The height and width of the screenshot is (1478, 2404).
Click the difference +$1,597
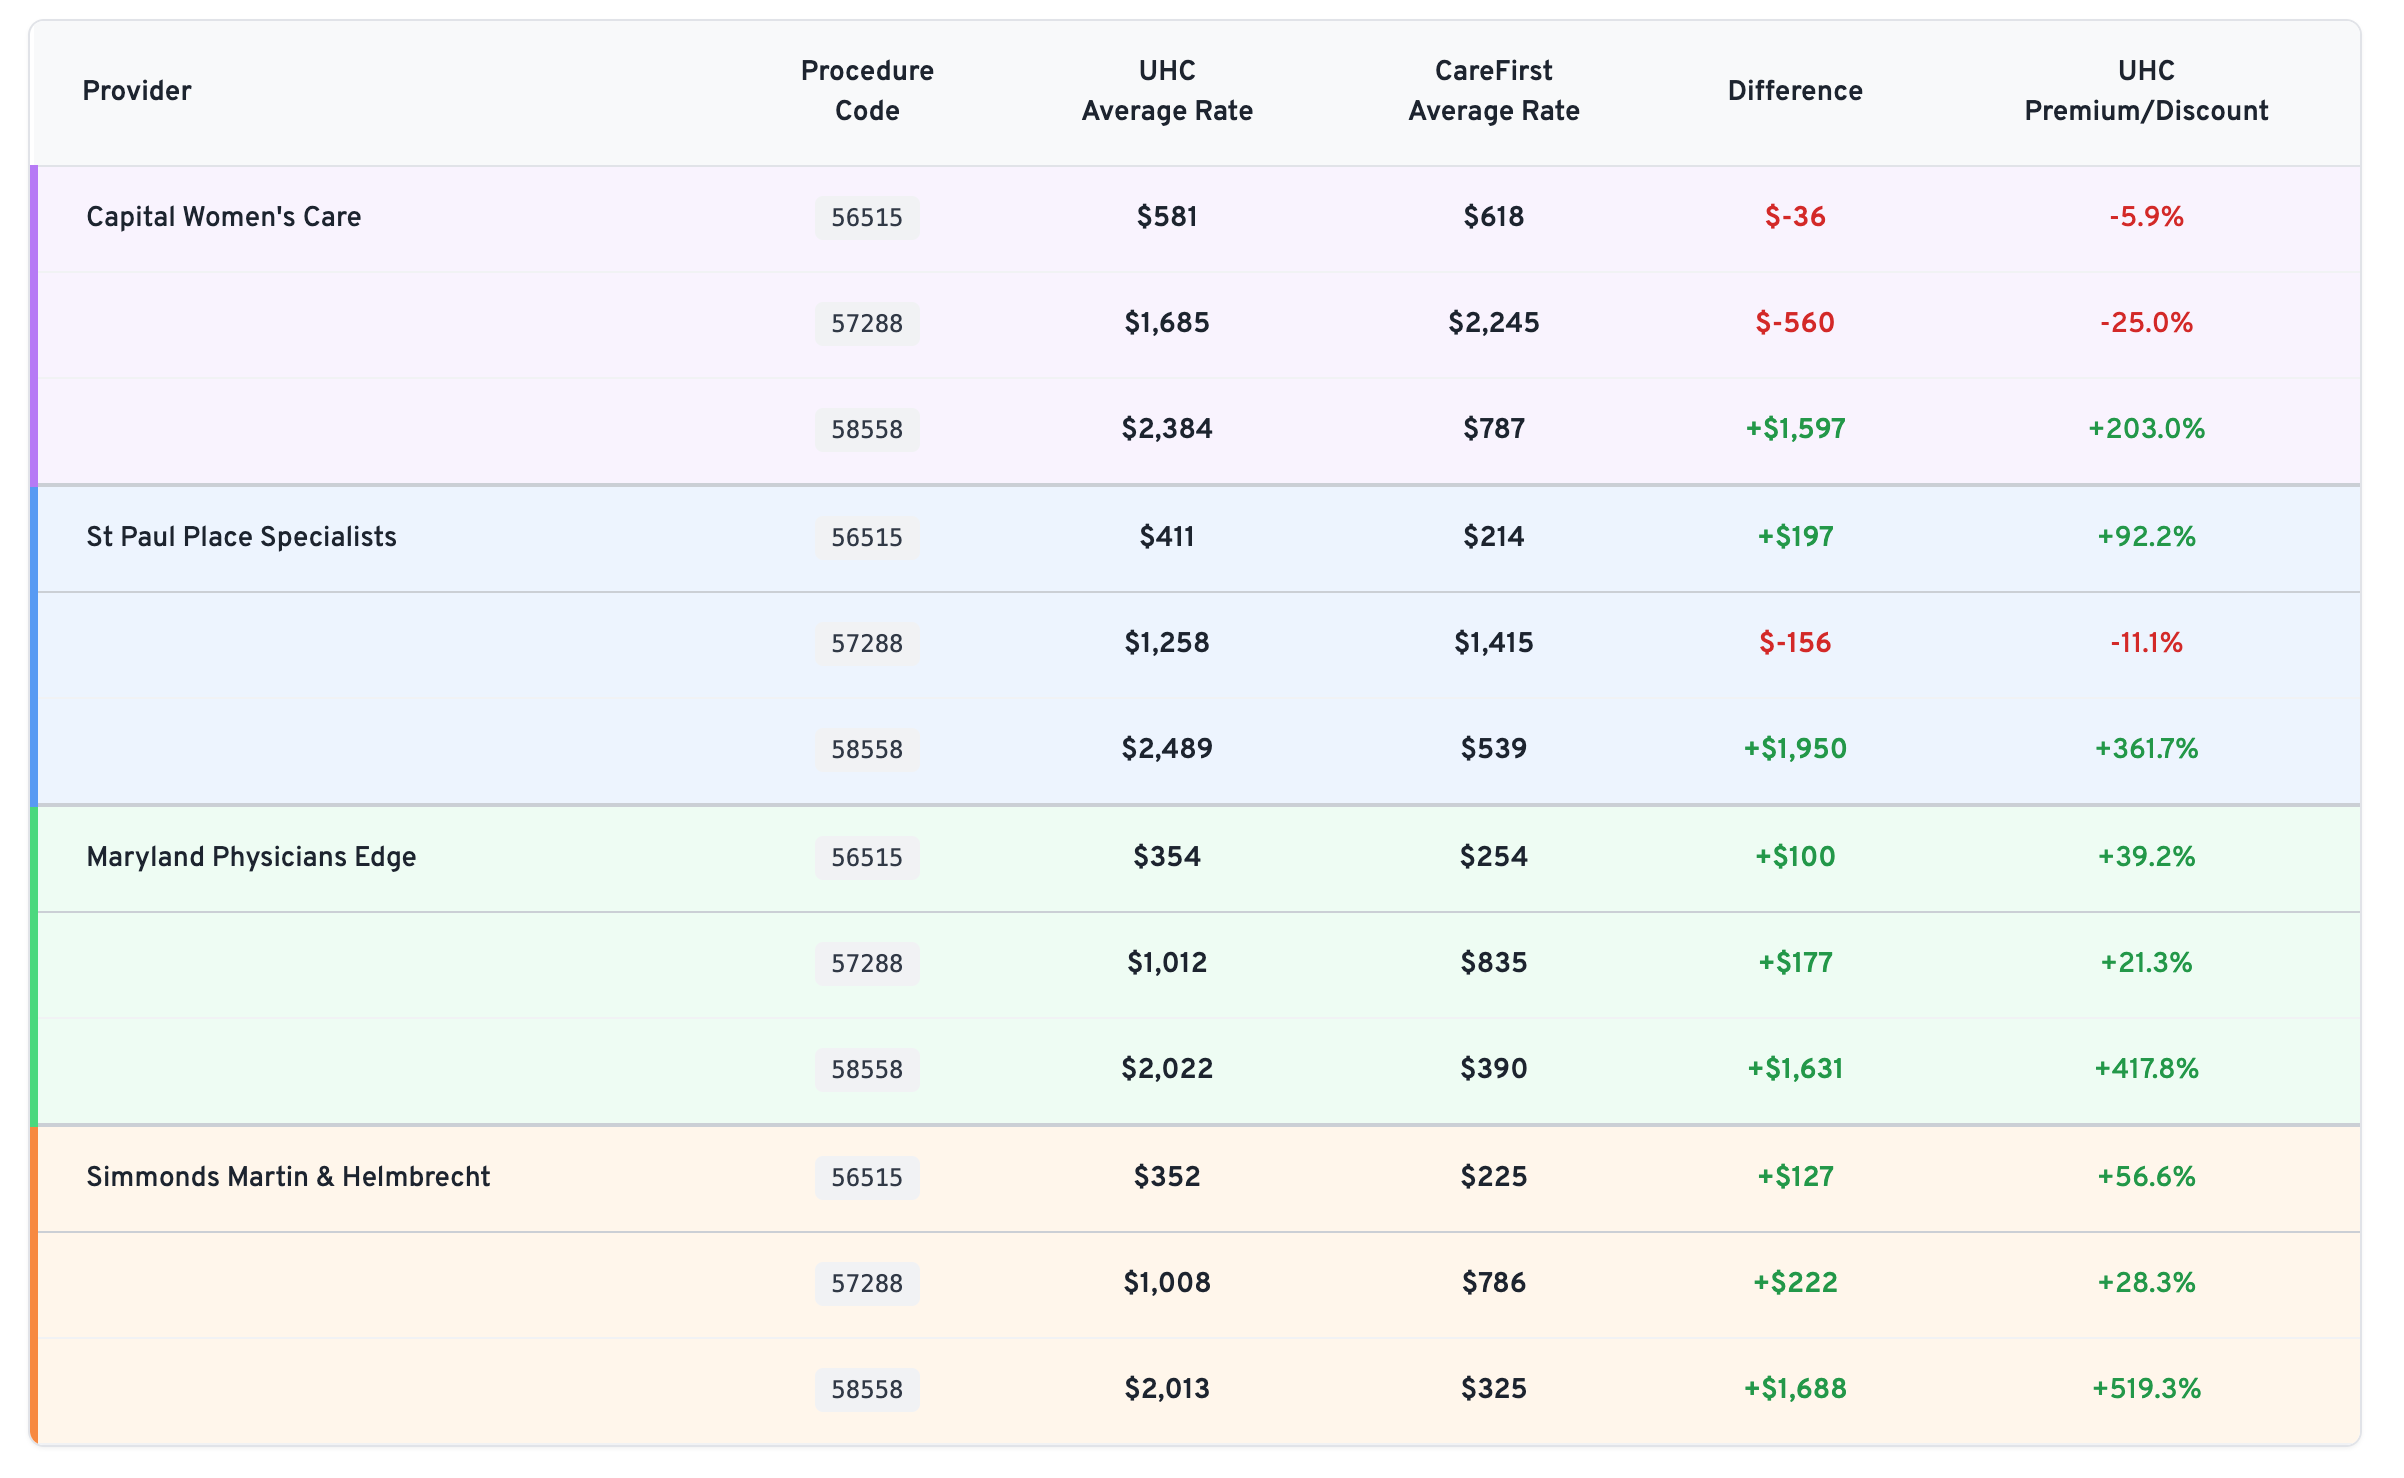click(1795, 429)
